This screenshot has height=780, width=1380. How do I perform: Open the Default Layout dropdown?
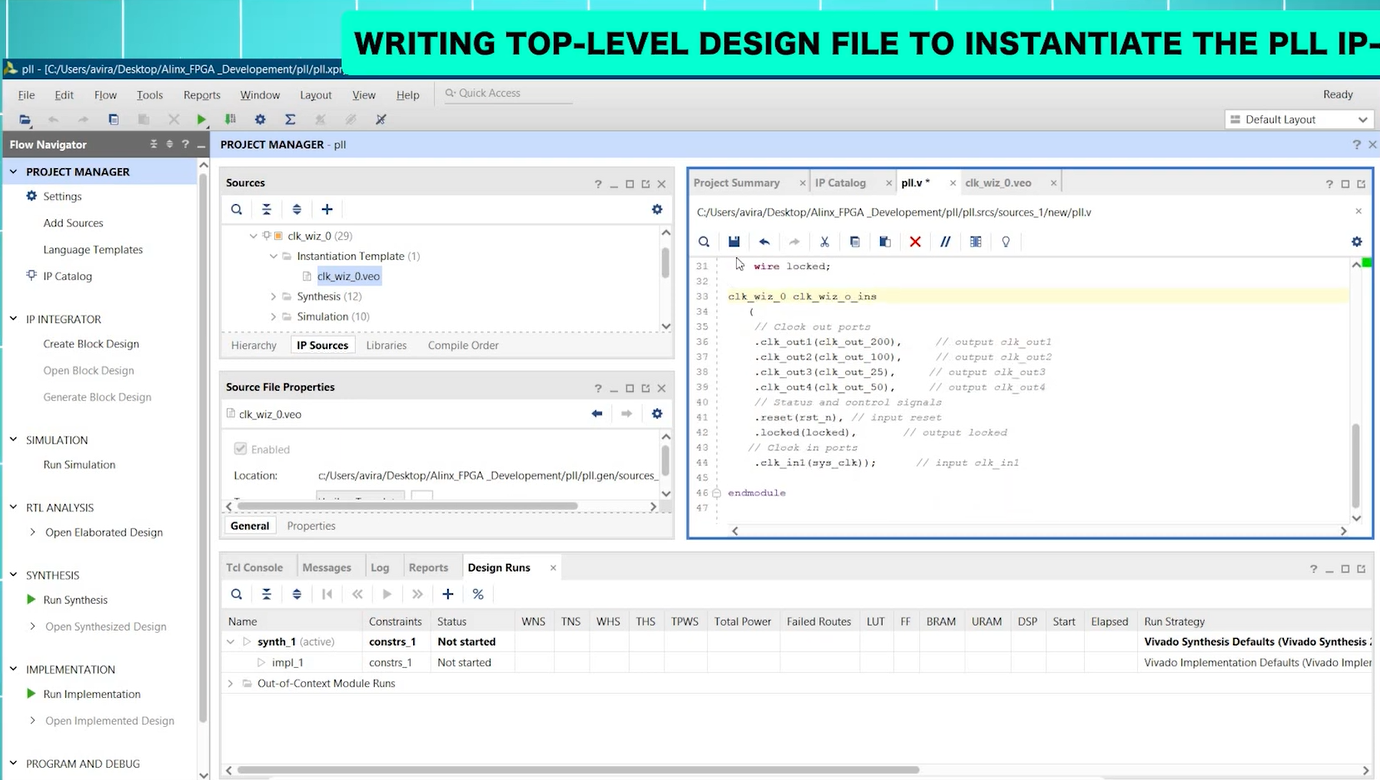pos(1299,120)
